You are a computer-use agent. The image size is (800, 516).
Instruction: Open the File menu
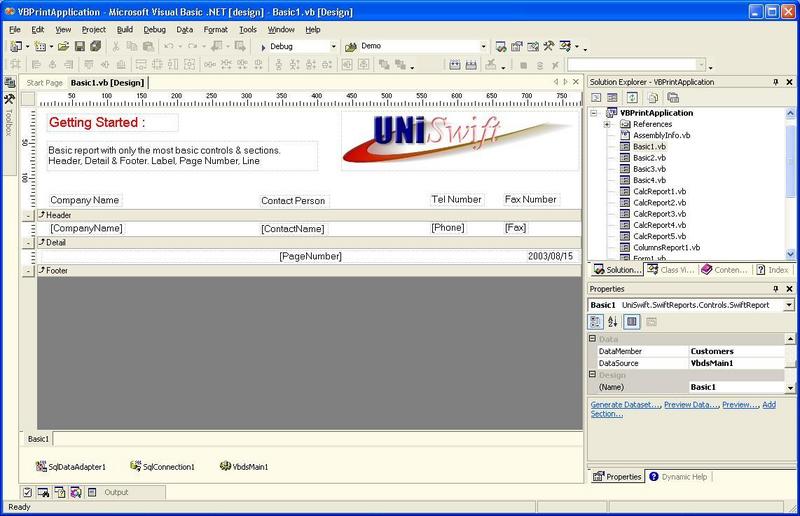(x=15, y=30)
